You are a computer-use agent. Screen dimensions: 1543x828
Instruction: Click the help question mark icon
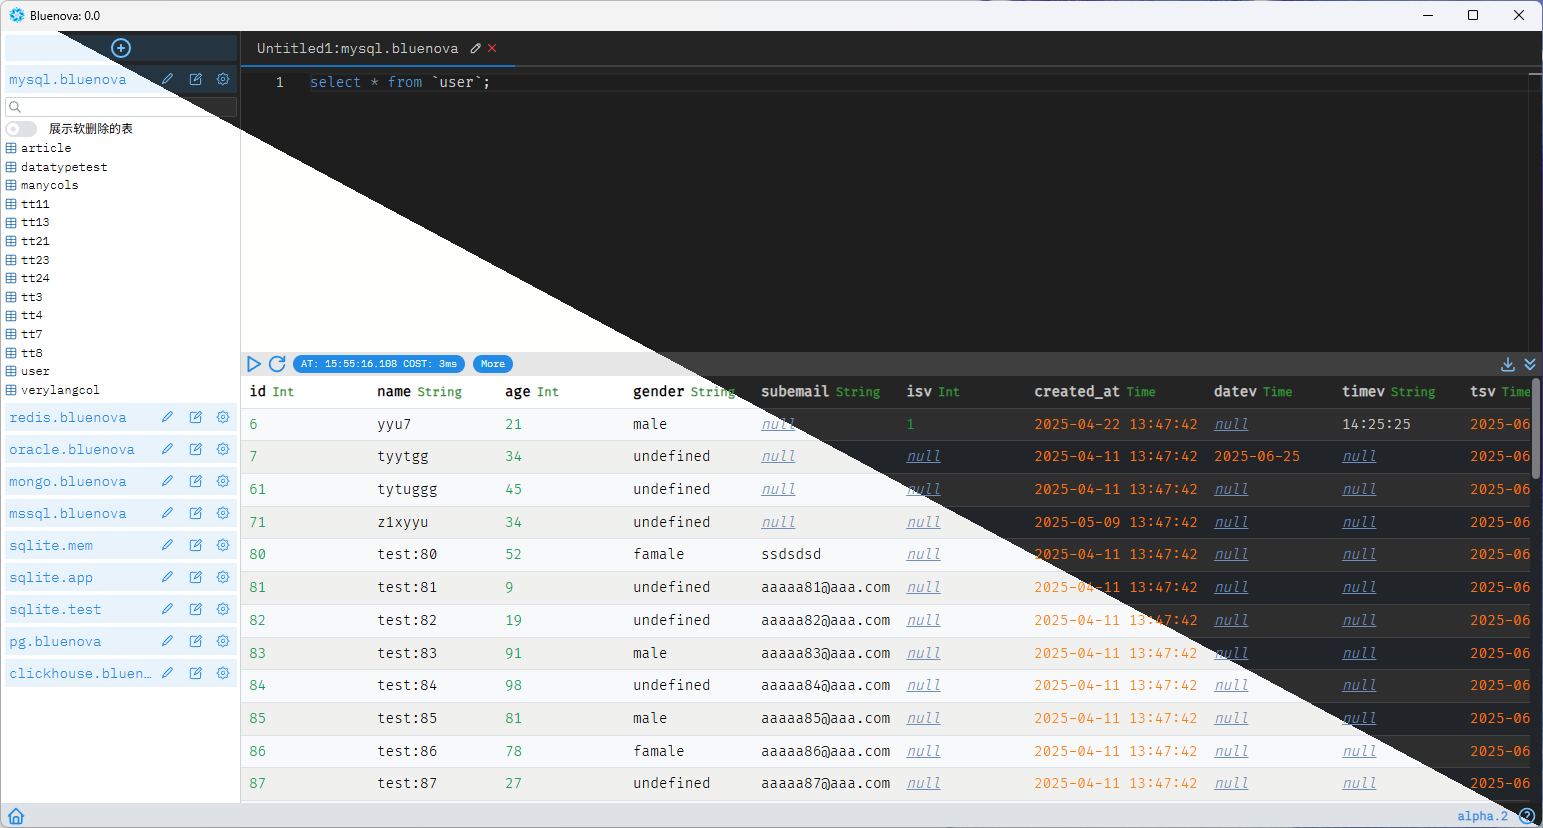(1526, 816)
